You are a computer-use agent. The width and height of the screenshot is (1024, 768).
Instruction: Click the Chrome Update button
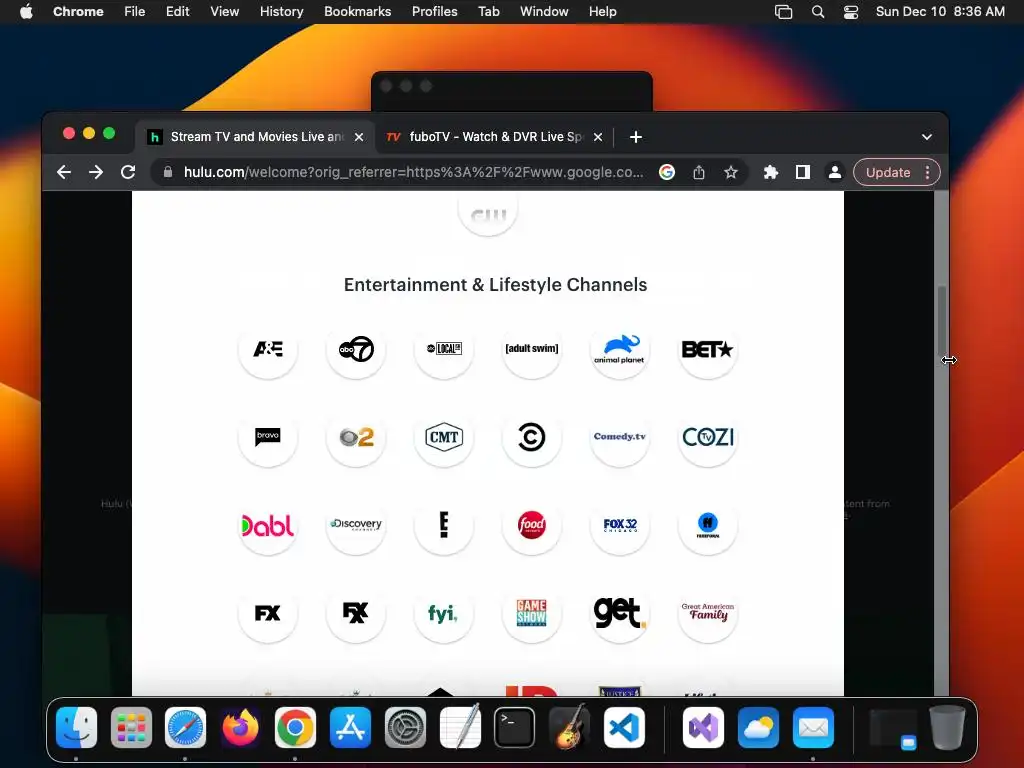pyautogui.click(x=888, y=172)
